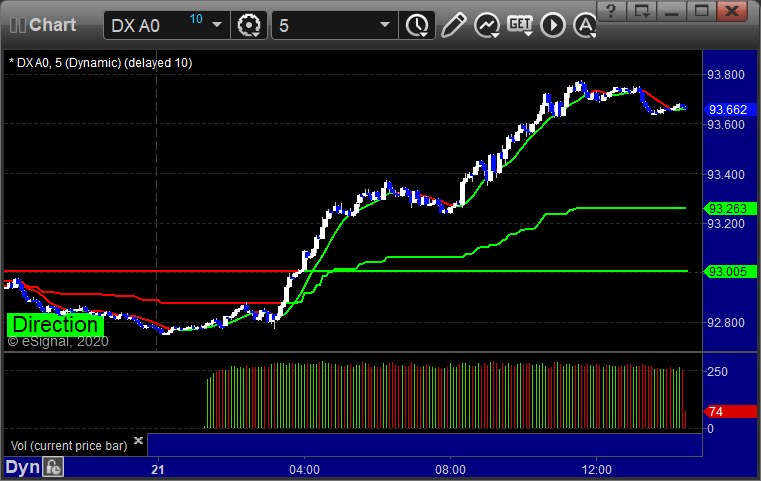
Task: Open the alerts A icon menu
Action: (585, 25)
